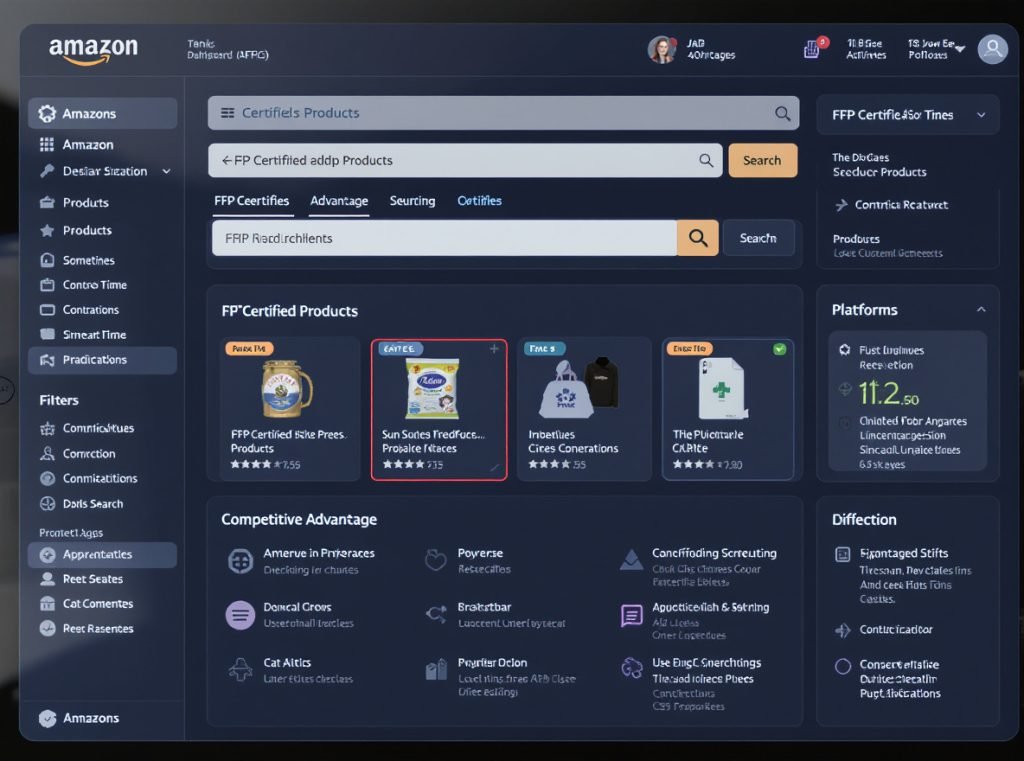Switch to the Advantage tab
The width and height of the screenshot is (1024, 761).
339,201
